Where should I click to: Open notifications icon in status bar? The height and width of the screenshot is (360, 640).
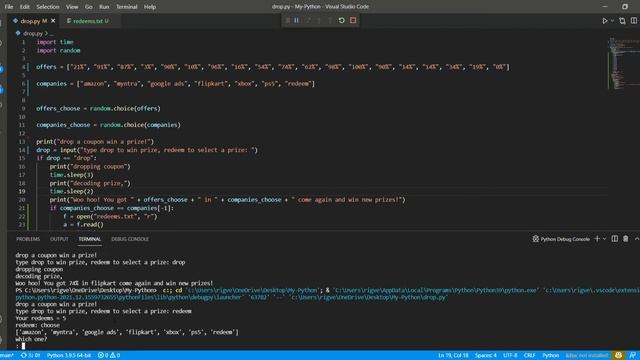click(633, 356)
